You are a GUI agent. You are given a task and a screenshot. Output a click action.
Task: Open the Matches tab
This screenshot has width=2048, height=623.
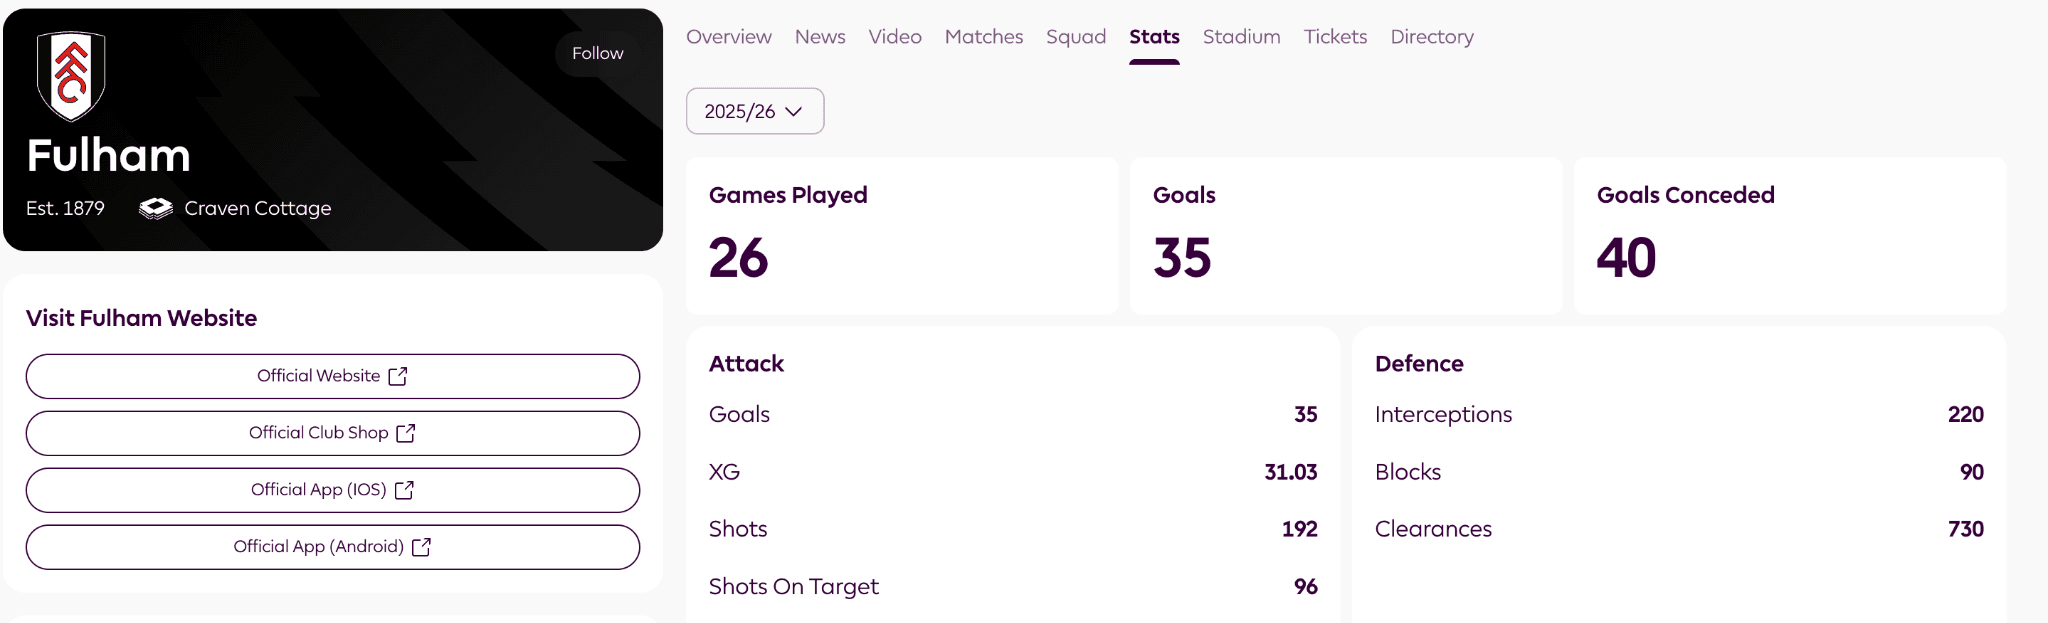983,36
